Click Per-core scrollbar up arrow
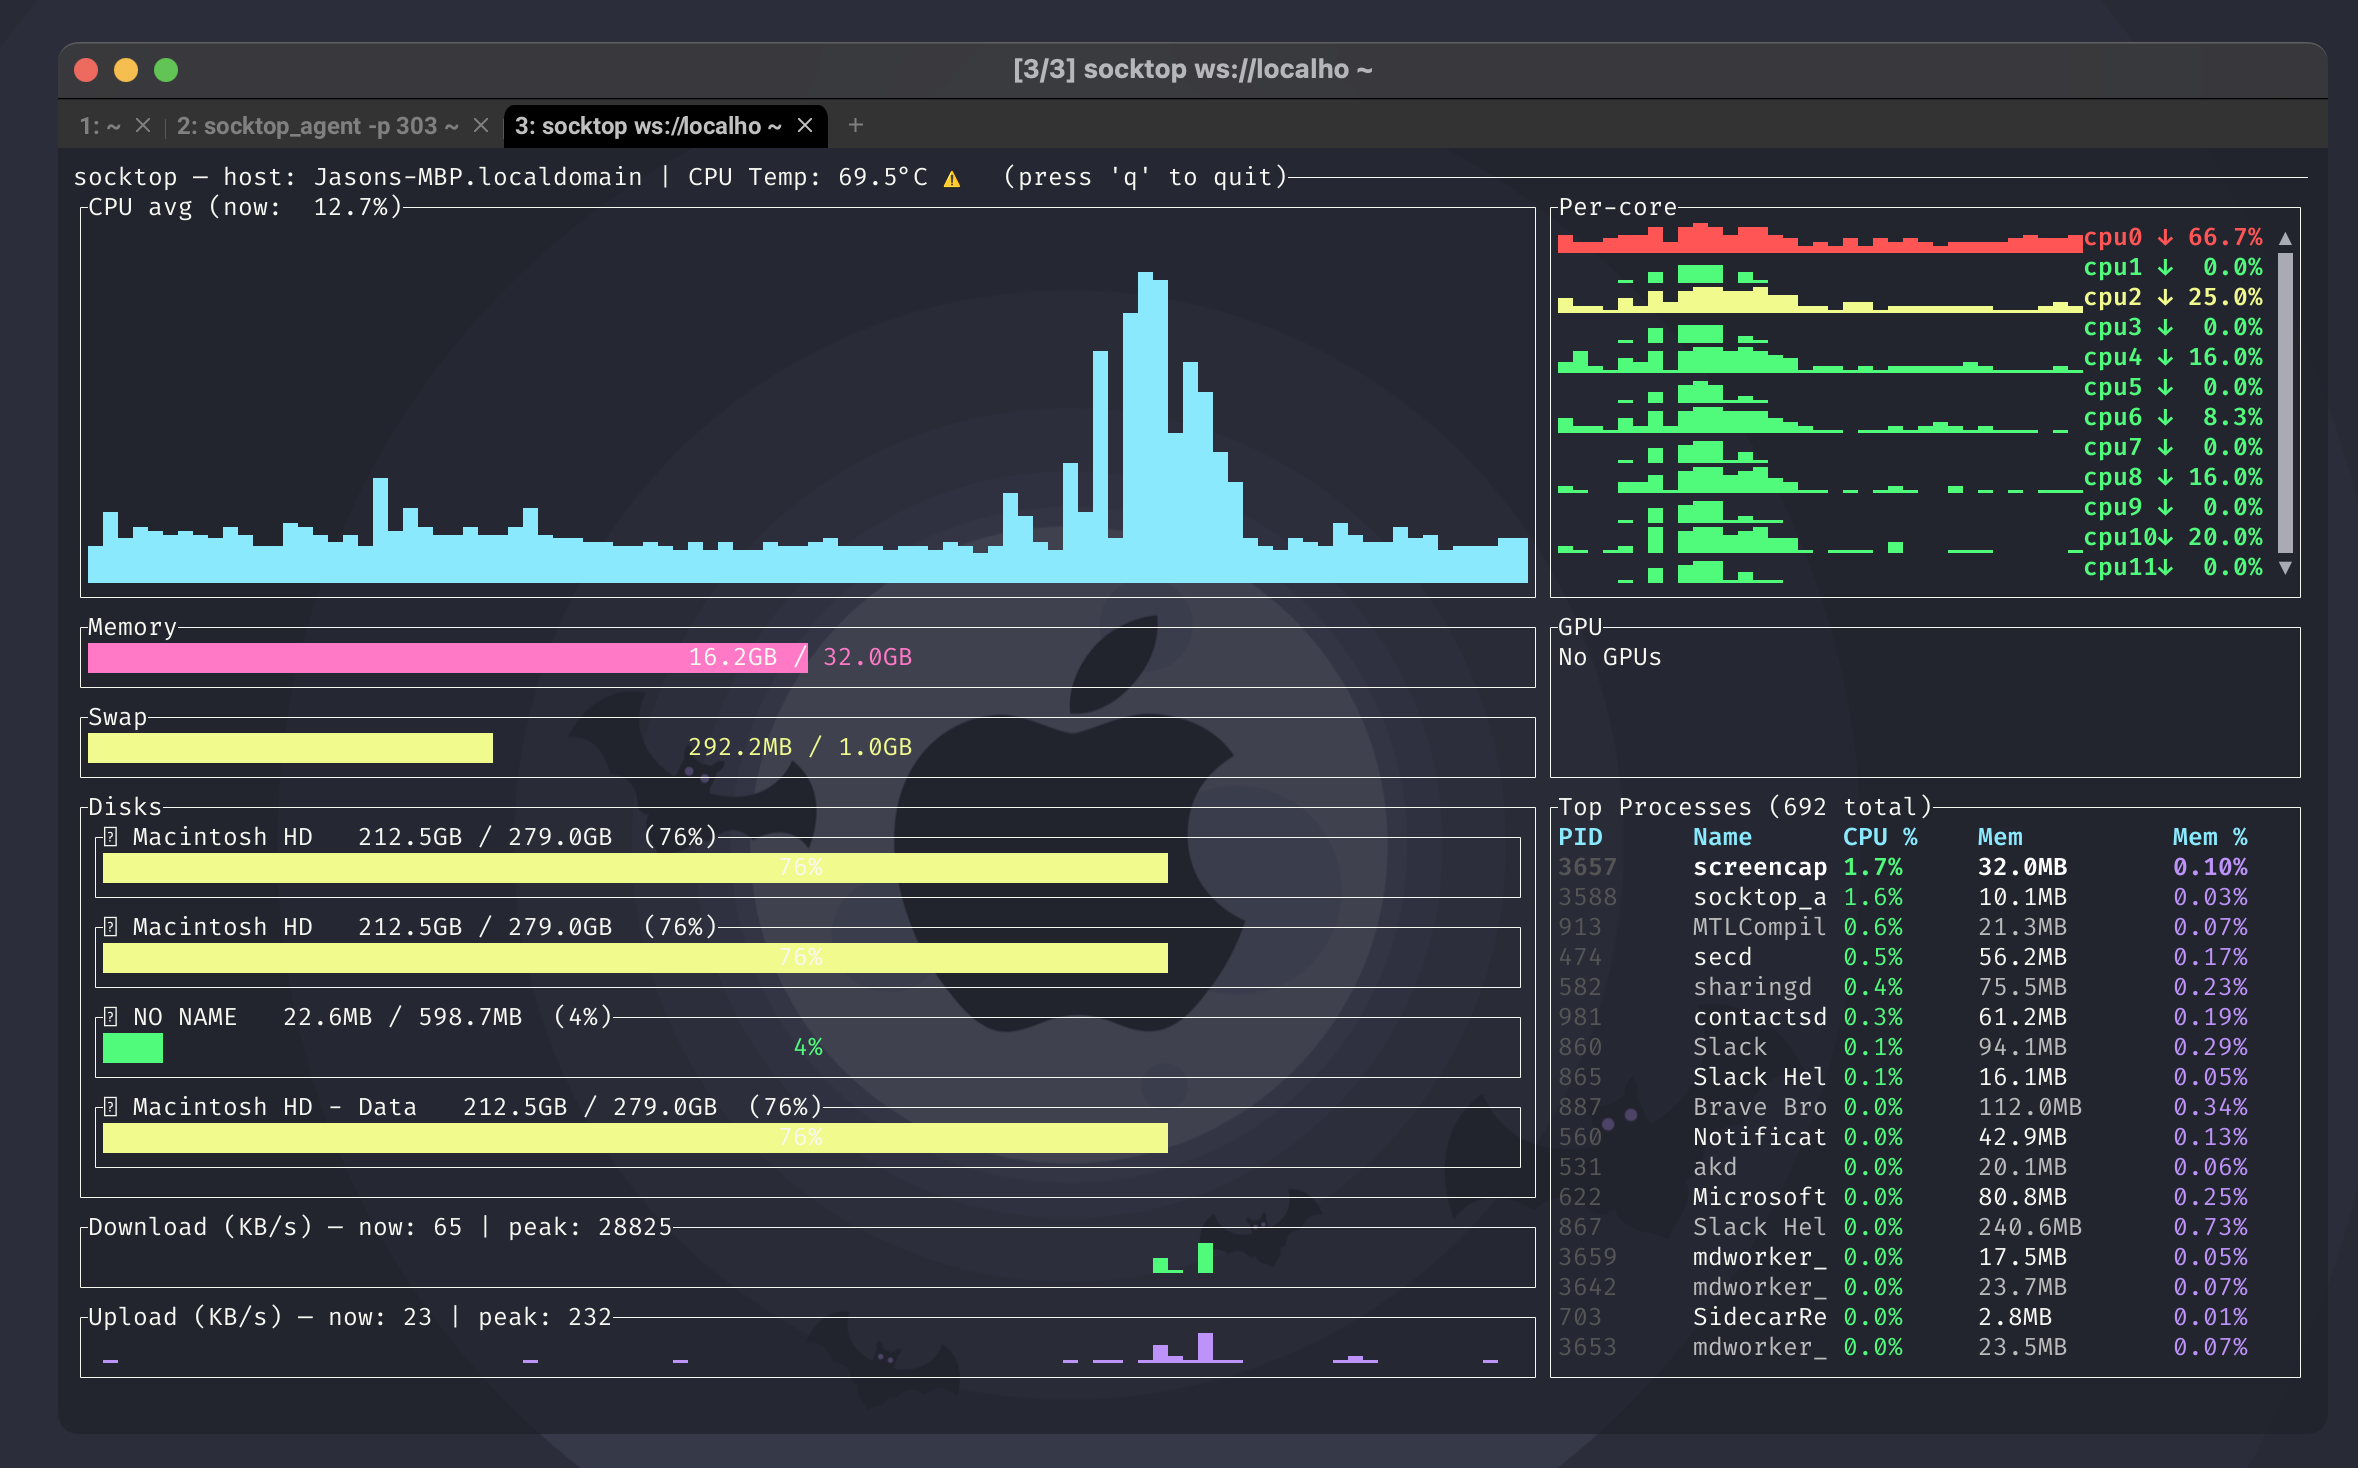This screenshot has height=1468, width=2358. click(x=2285, y=239)
